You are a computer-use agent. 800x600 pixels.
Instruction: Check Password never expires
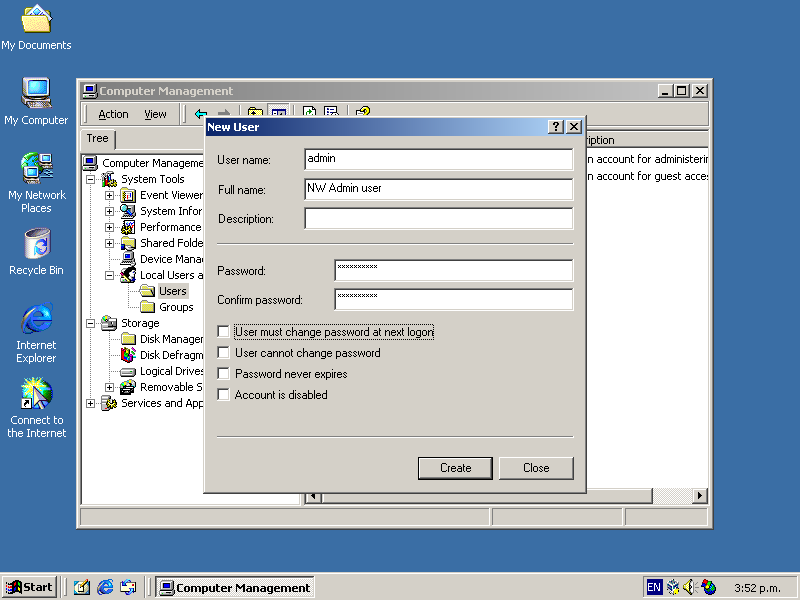pyautogui.click(x=223, y=373)
